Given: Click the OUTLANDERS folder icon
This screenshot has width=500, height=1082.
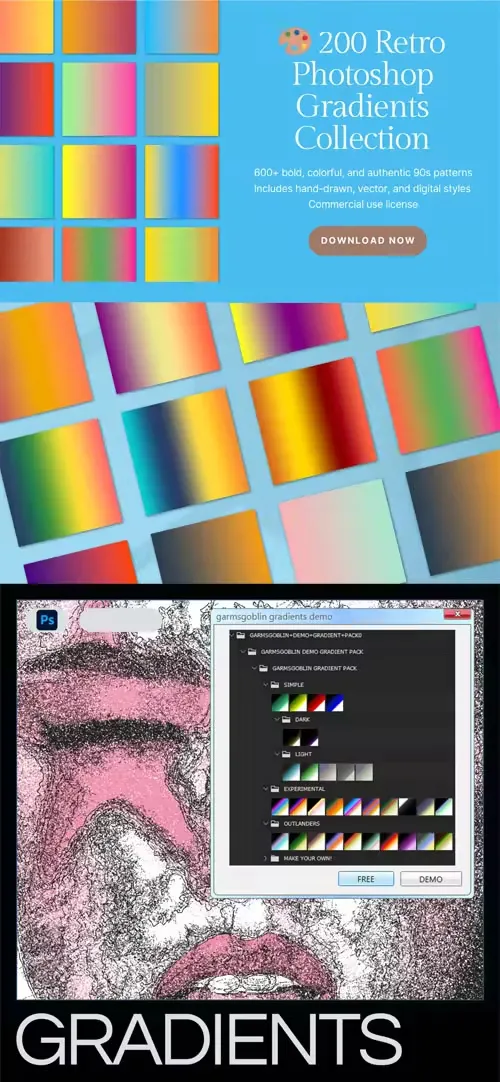Looking at the screenshot, I should pos(274,823).
